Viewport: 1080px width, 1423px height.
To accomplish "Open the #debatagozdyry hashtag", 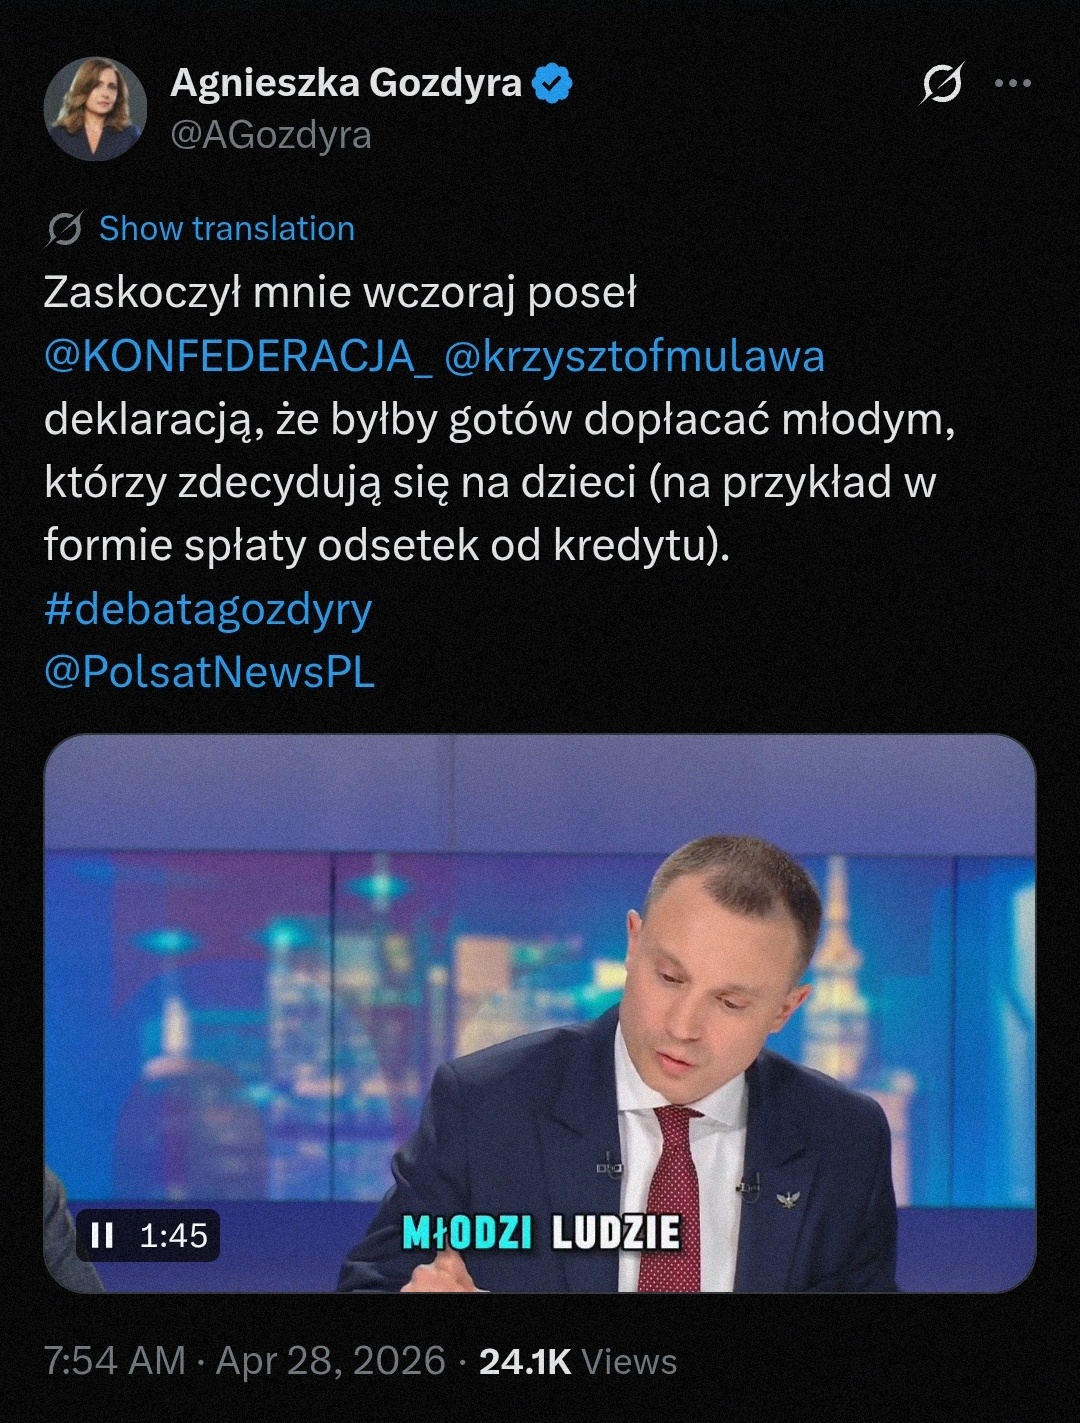I will pyautogui.click(x=208, y=609).
